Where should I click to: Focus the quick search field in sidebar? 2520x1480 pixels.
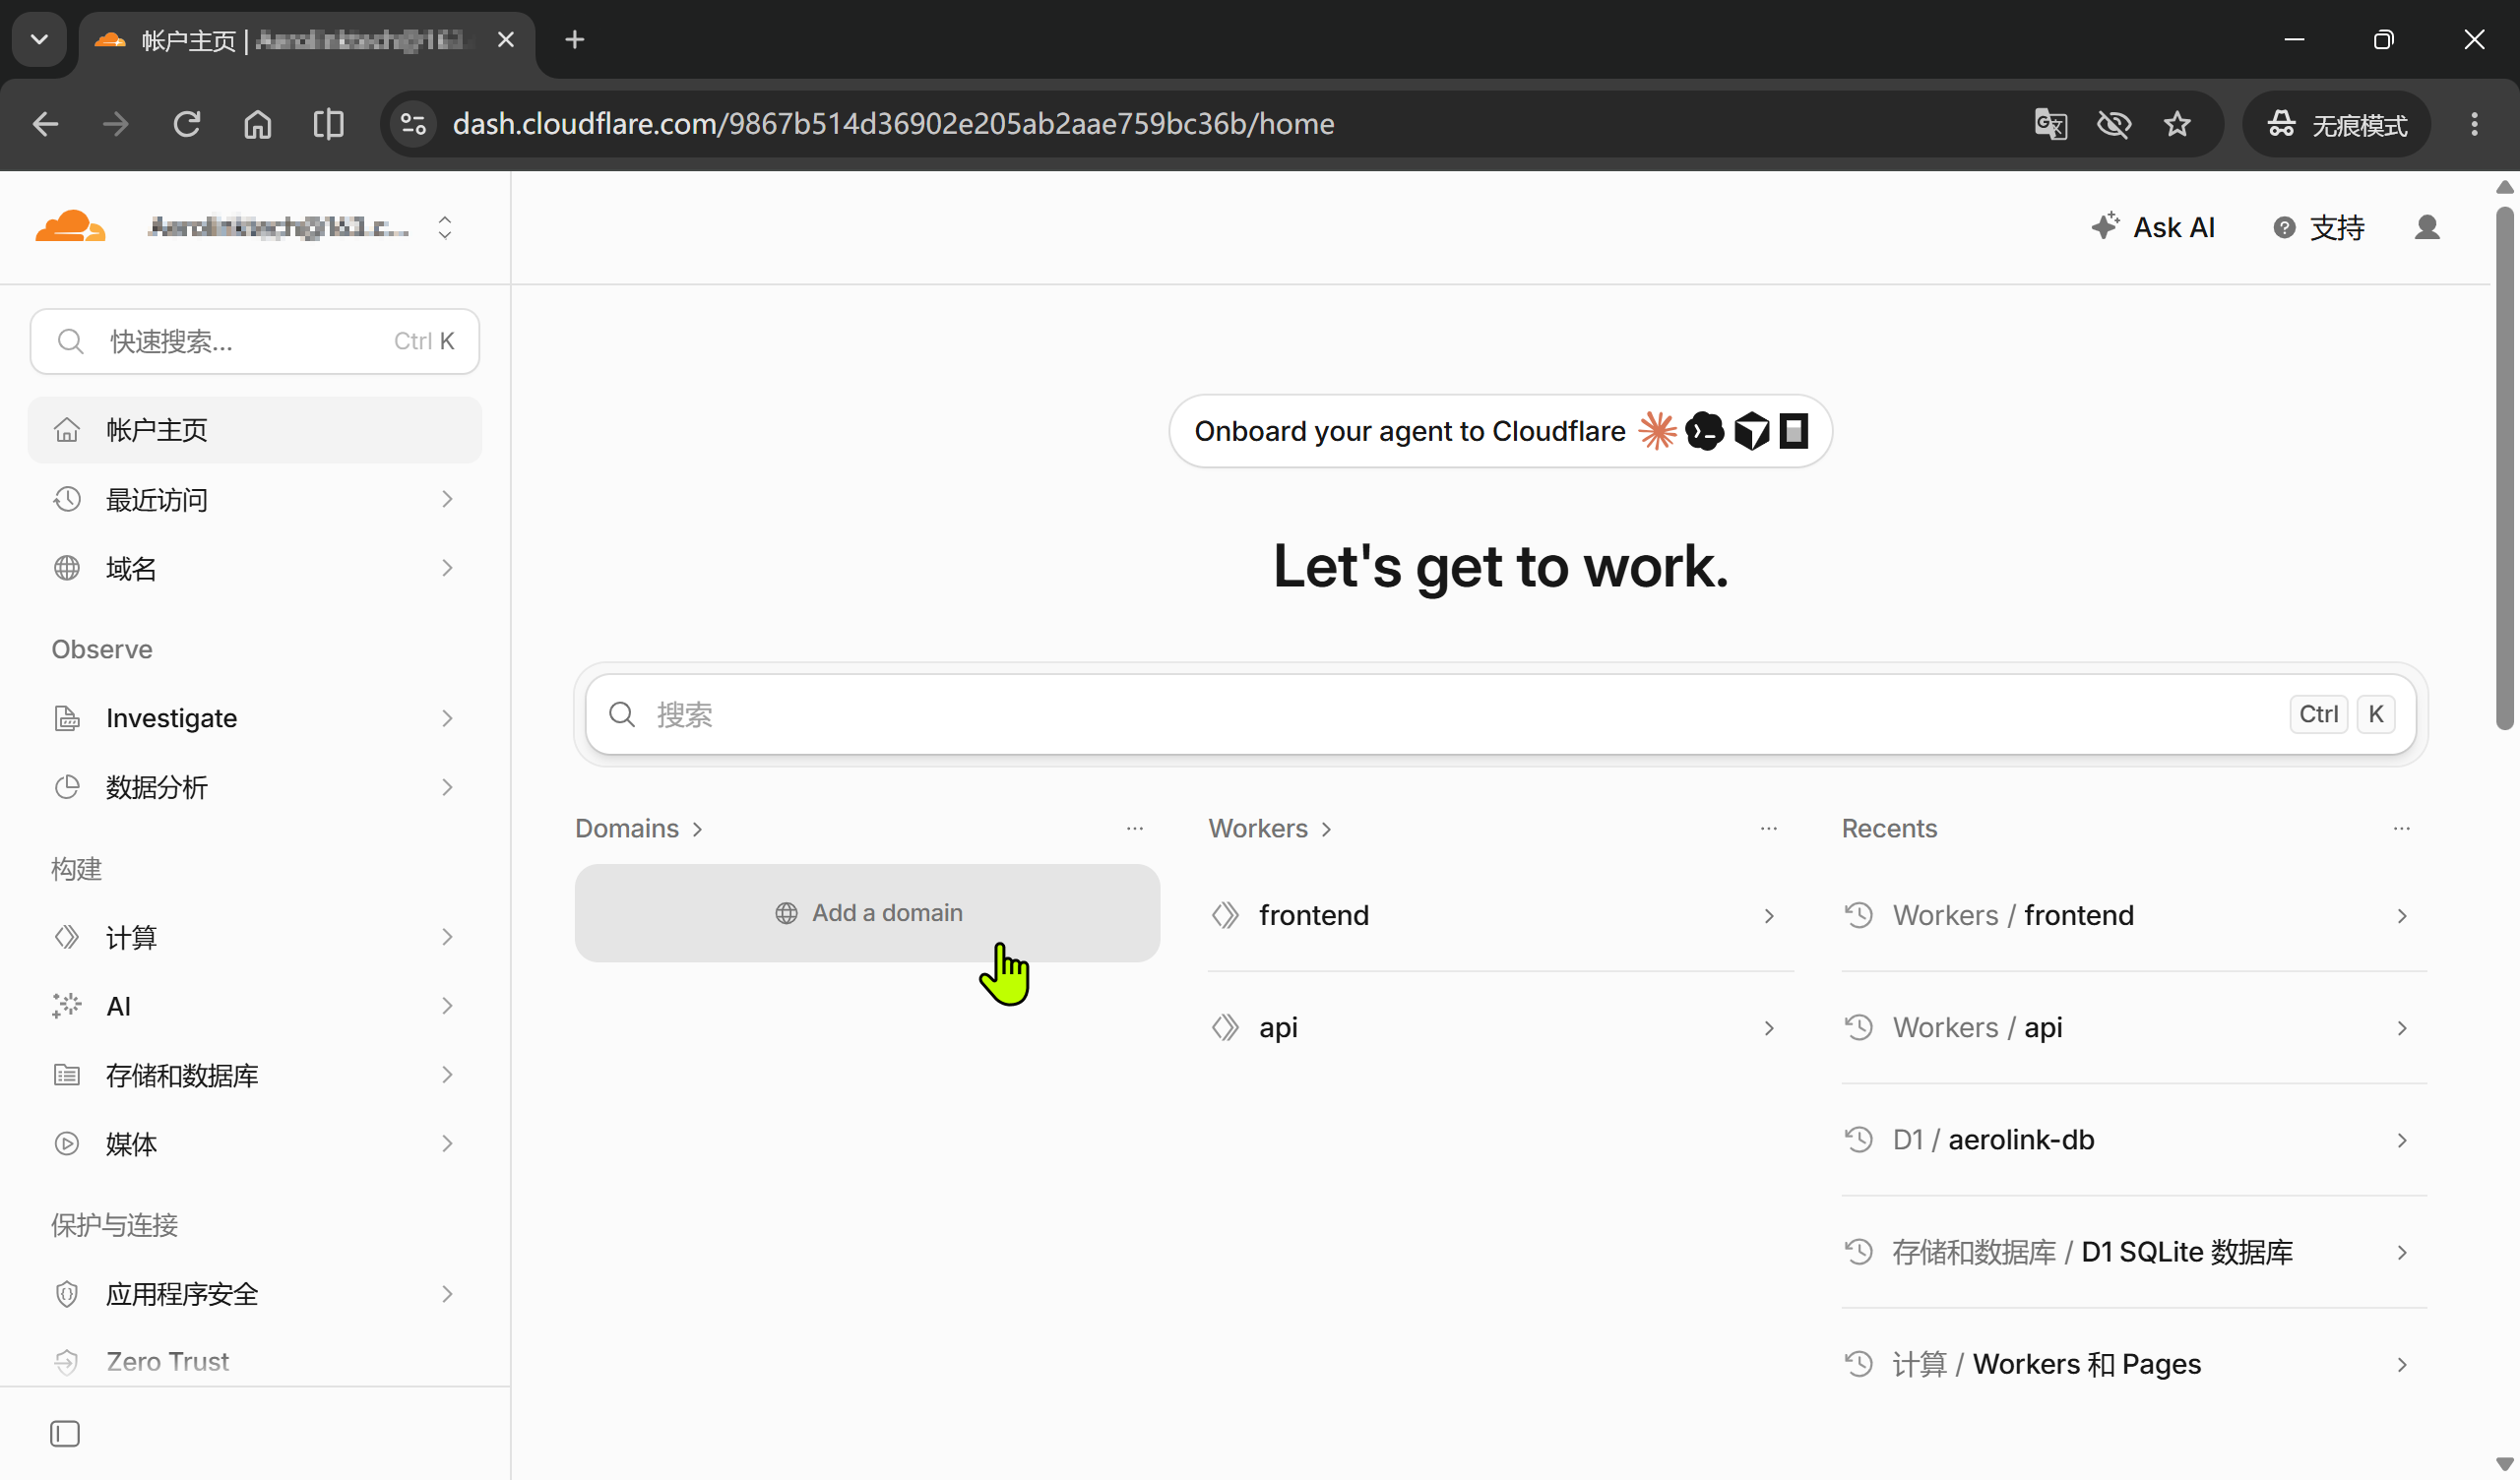click(x=255, y=341)
